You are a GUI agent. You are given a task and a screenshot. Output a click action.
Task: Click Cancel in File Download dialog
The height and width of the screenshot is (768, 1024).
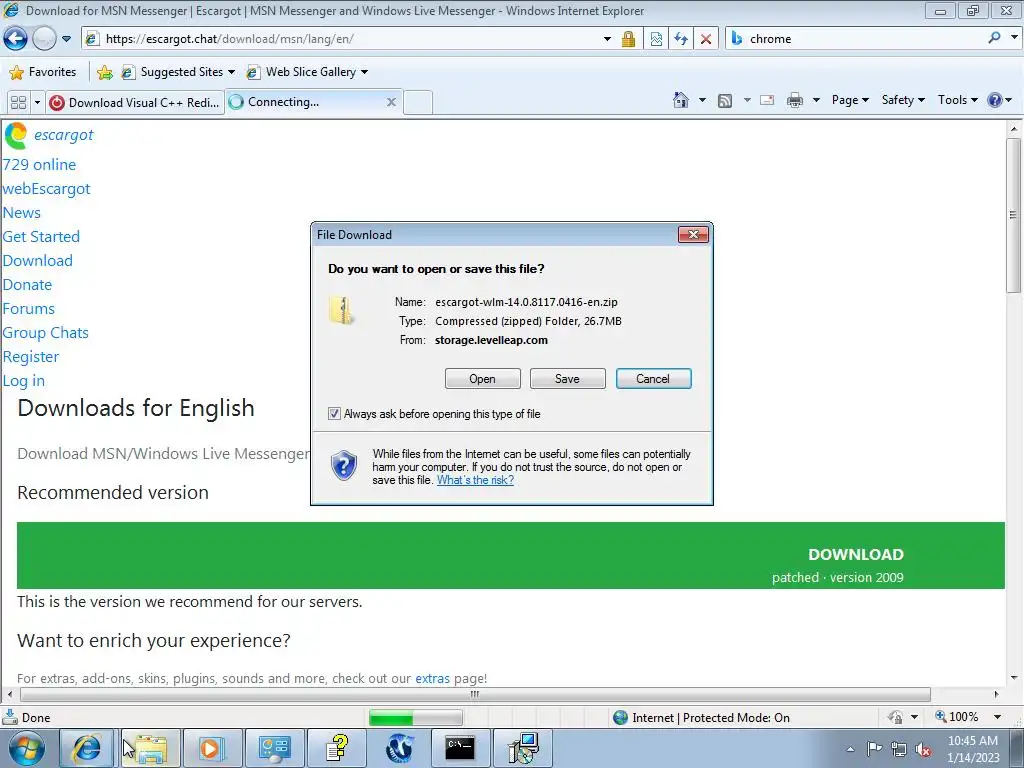(x=653, y=379)
